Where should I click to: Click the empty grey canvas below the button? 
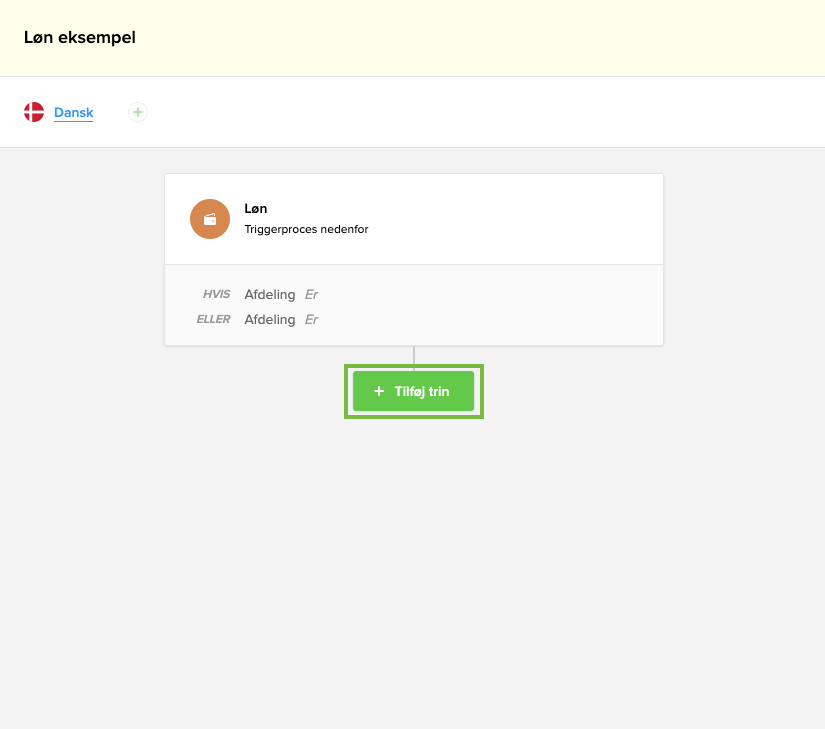click(414, 570)
